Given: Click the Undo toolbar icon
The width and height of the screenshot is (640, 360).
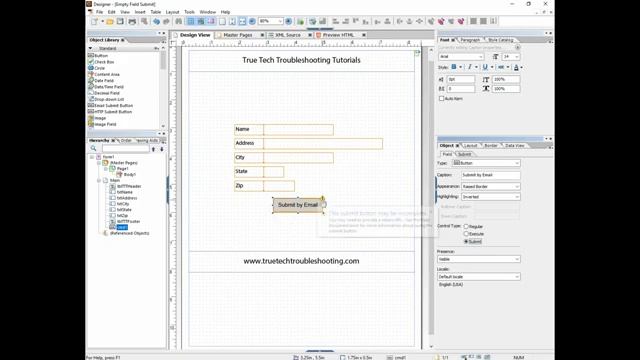Looking at the screenshot, I should pos(156,21).
